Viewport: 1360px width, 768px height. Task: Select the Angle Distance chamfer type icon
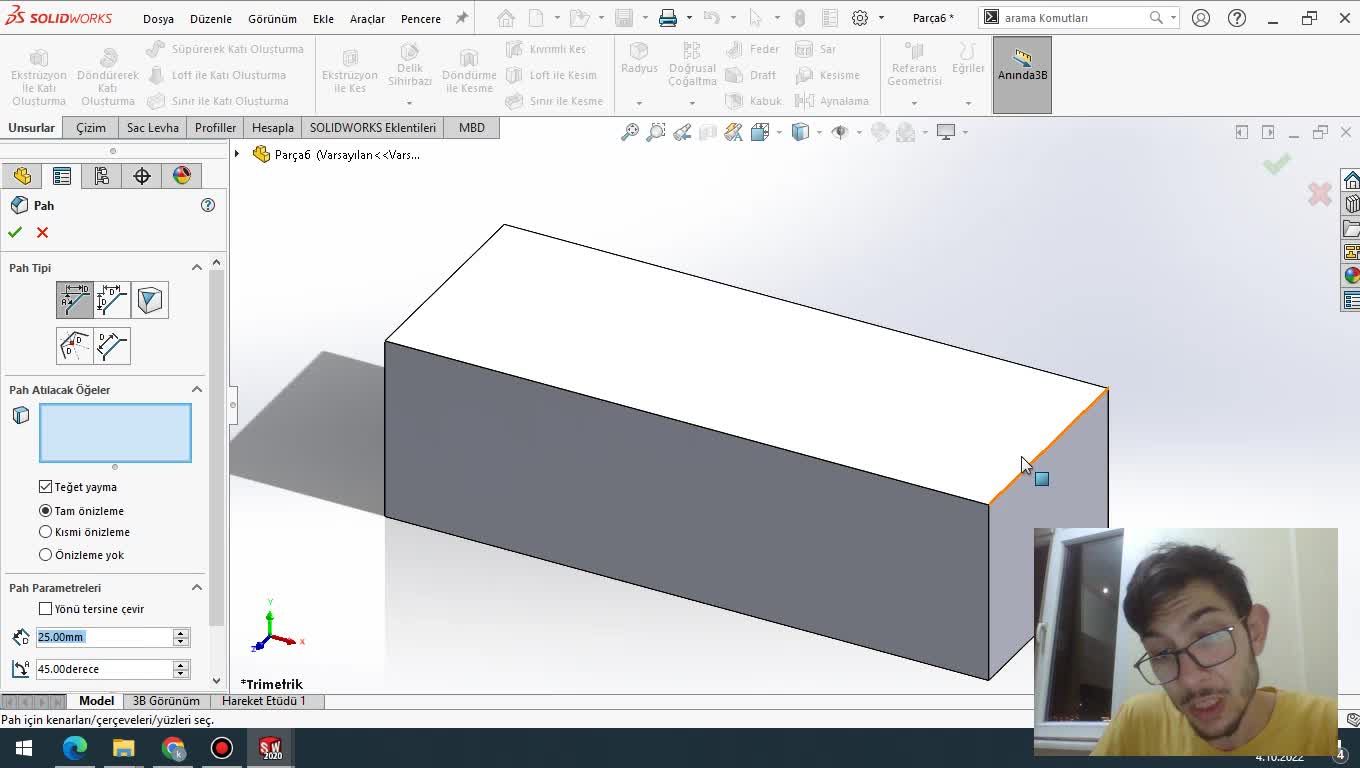[74, 300]
